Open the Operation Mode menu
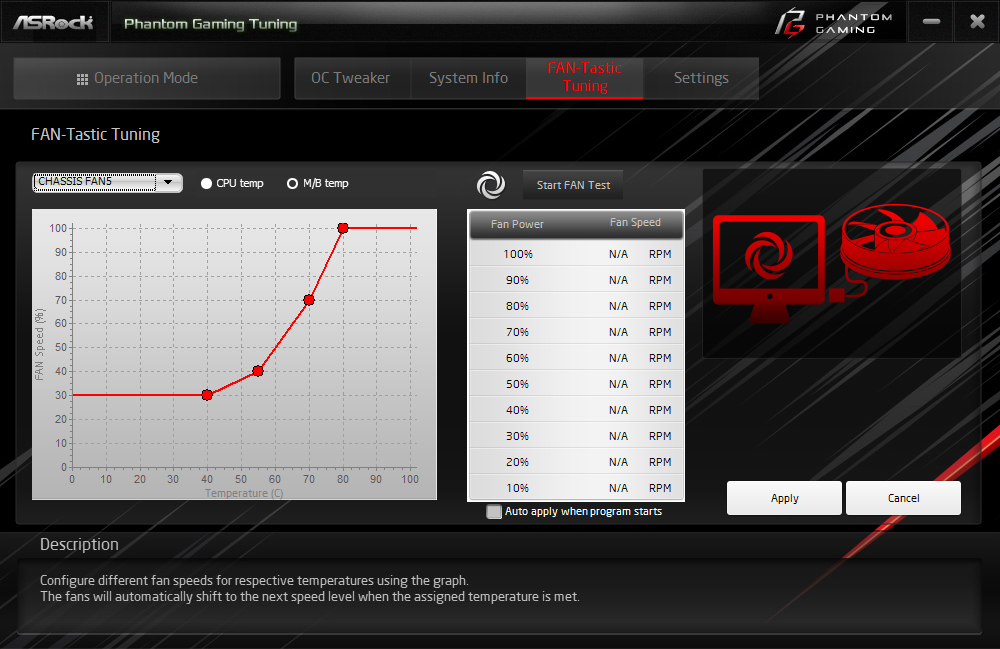1000x649 pixels. (147, 78)
